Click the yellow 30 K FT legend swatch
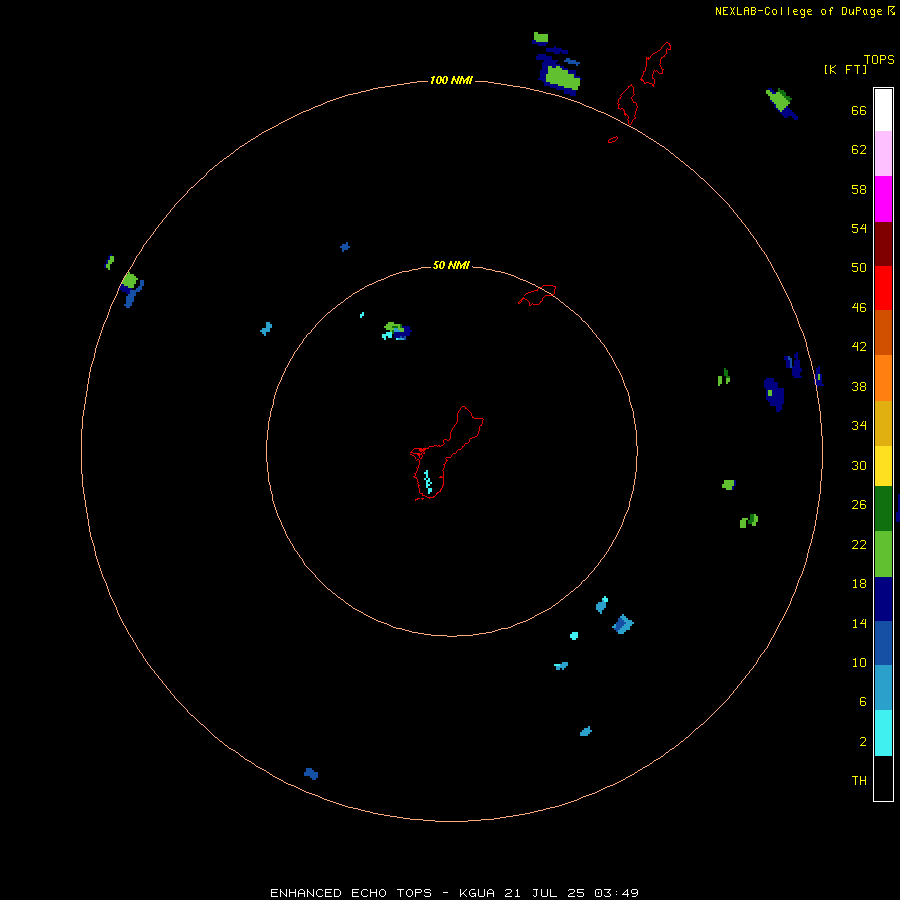 click(883, 466)
